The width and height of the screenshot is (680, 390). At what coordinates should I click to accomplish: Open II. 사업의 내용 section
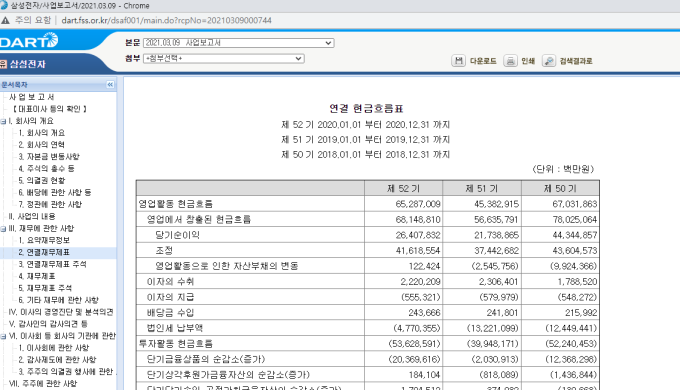click(32, 216)
